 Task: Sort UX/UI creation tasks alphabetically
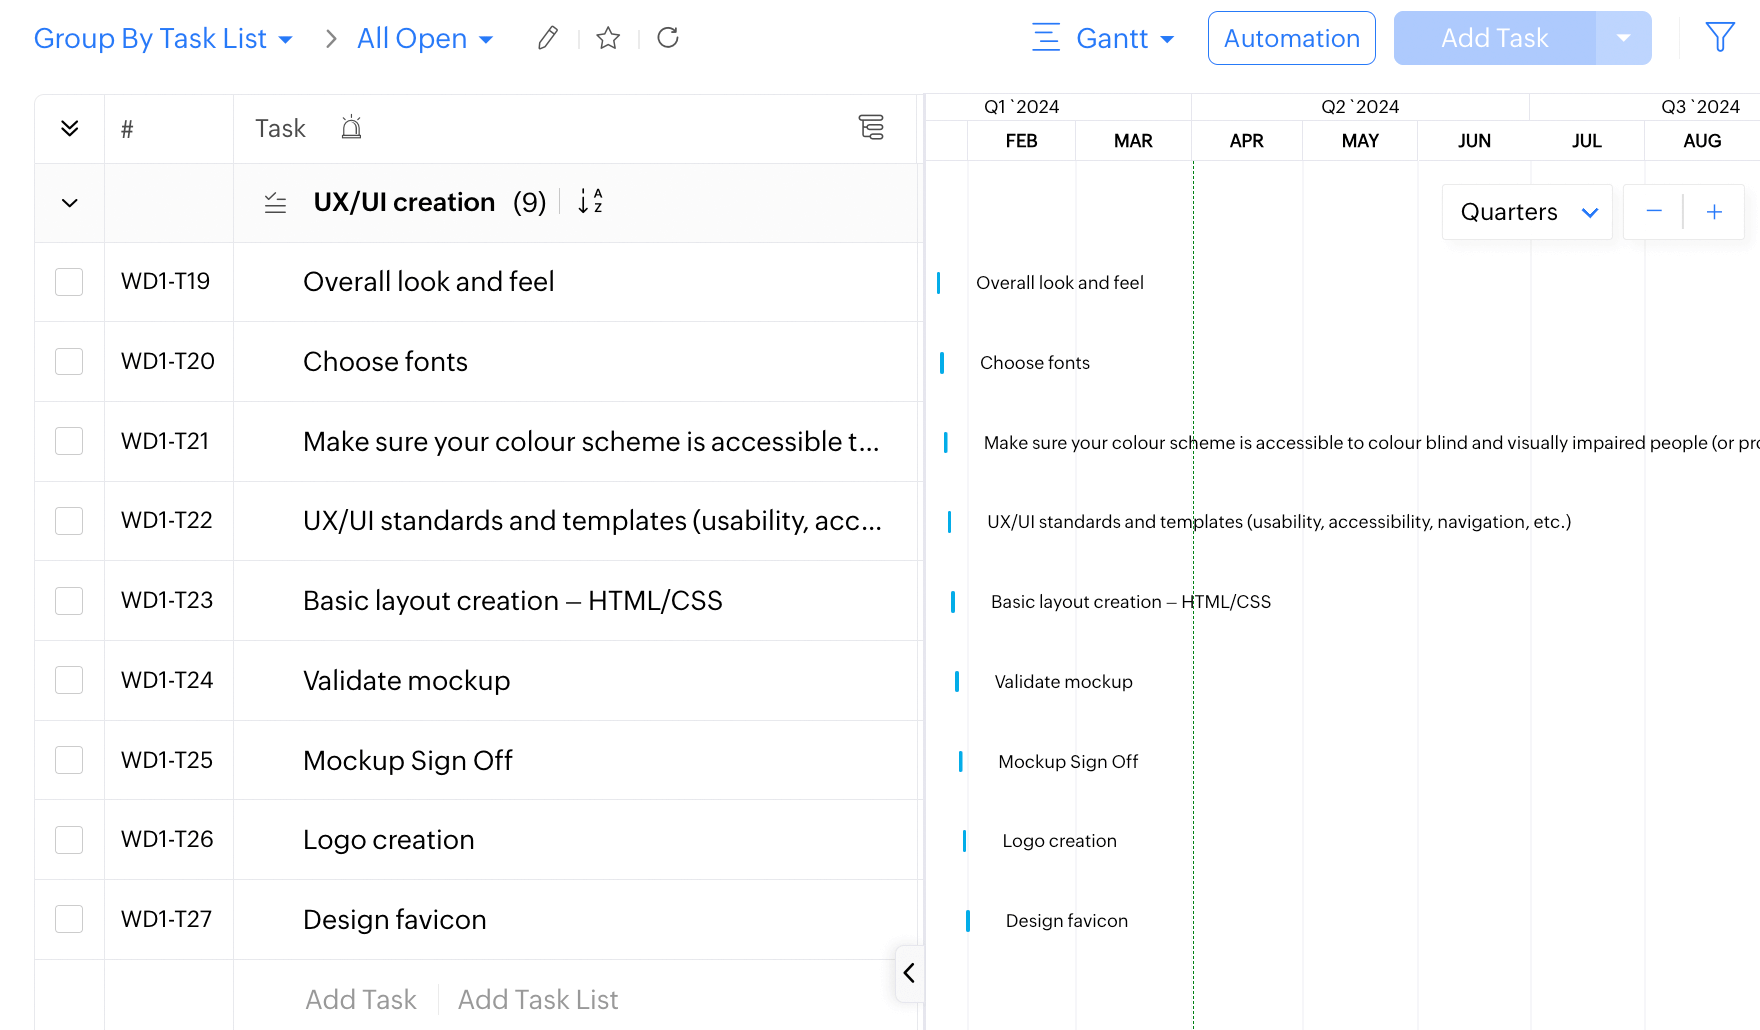[590, 202]
